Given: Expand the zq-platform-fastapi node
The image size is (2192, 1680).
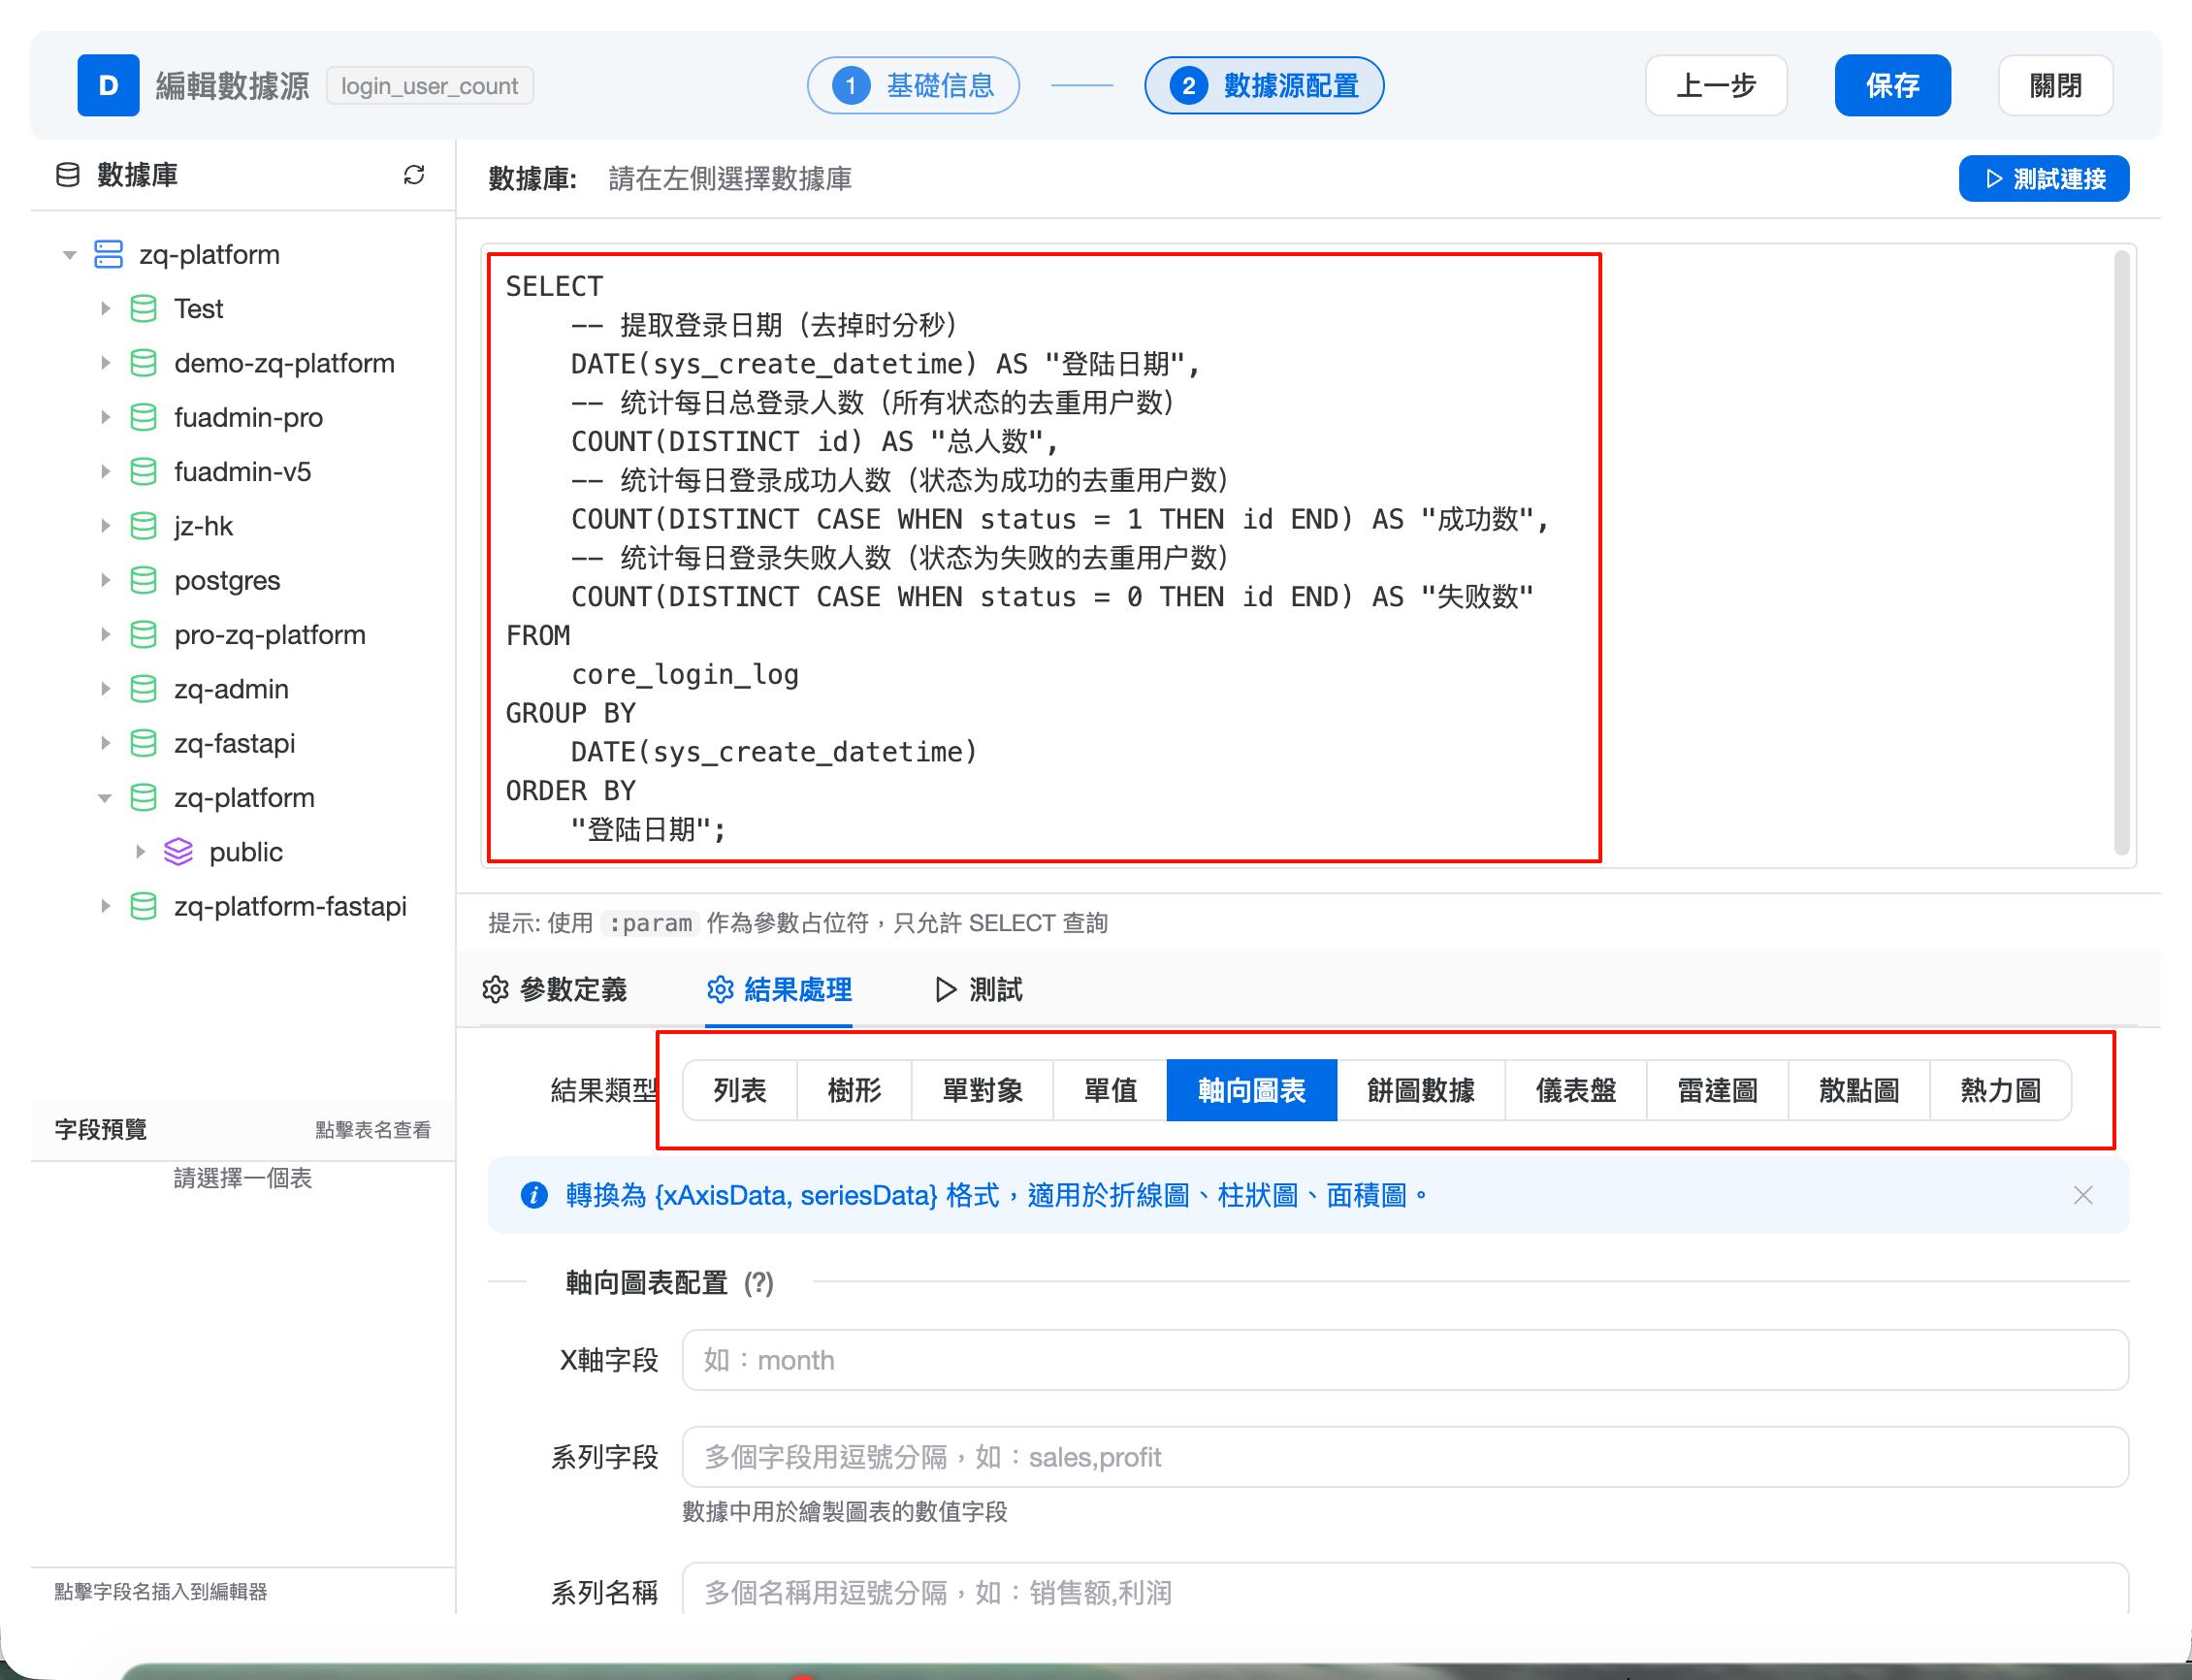Looking at the screenshot, I should [x=108, y=906].
